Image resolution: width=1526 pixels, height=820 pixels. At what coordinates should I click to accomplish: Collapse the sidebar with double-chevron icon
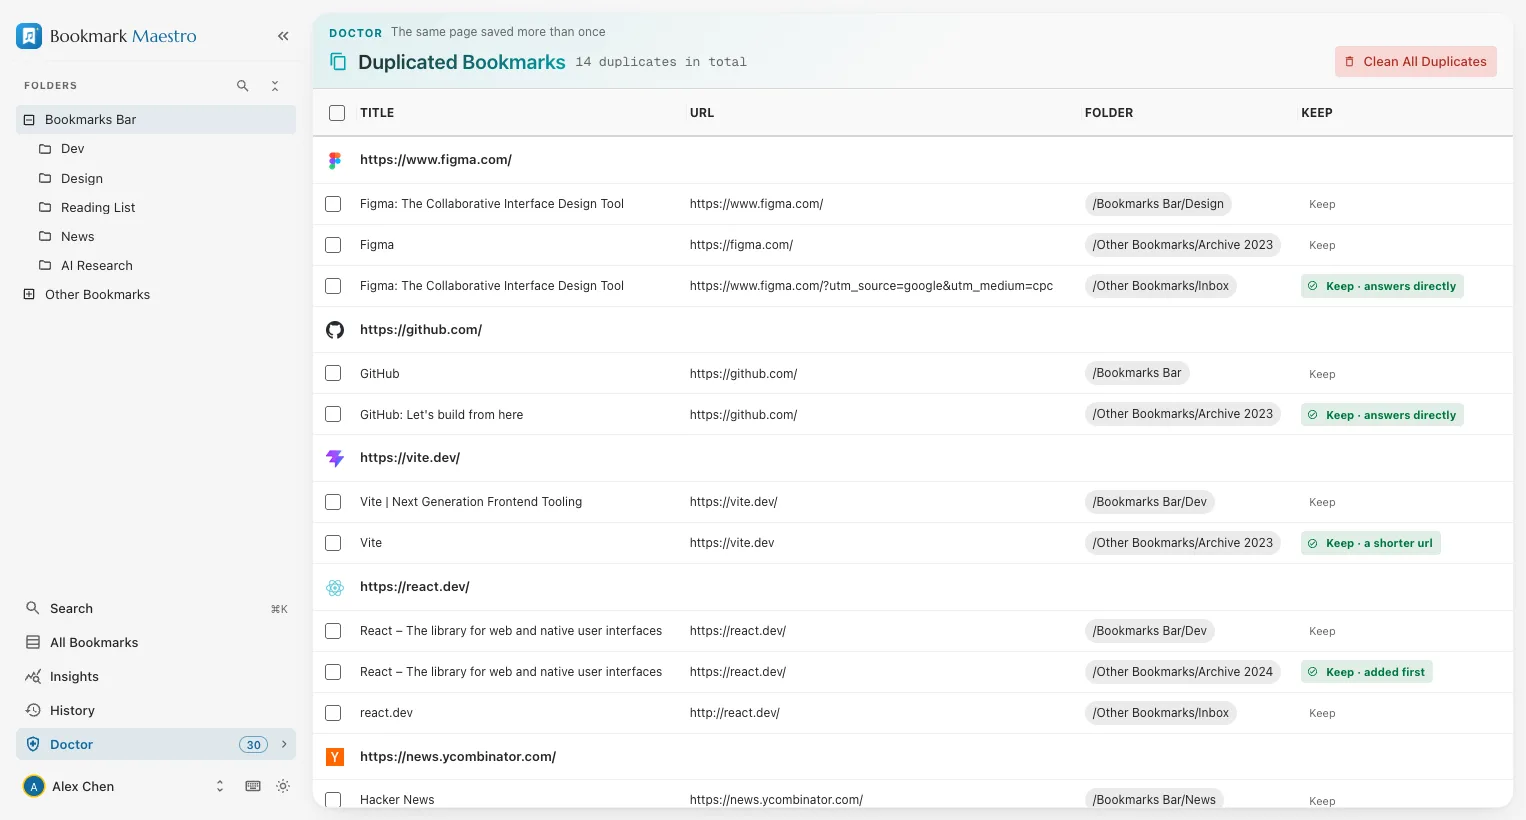(x=283, y=36)
